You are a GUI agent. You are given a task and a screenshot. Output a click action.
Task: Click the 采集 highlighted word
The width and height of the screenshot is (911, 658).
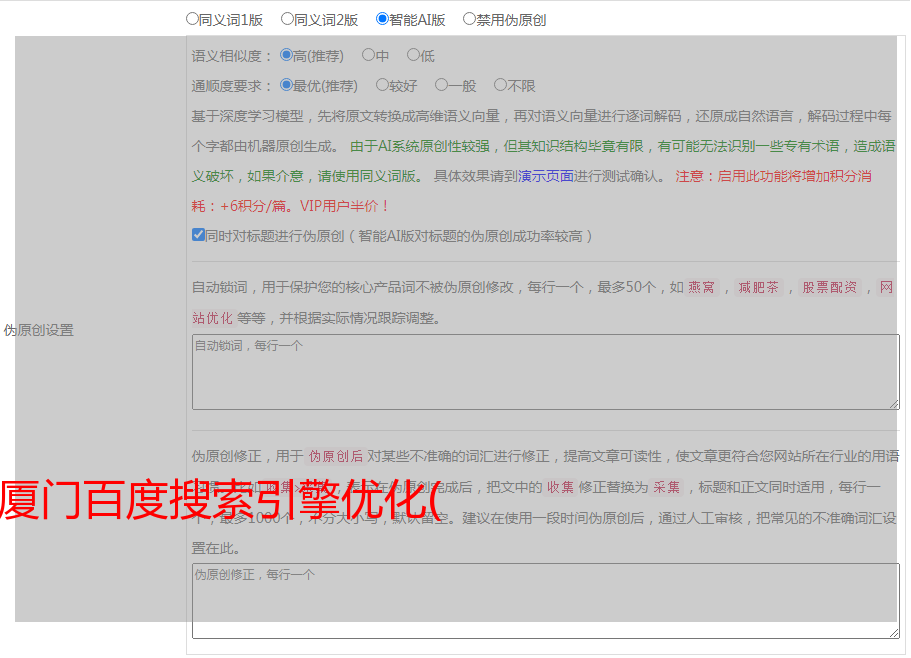click(666, 487)
